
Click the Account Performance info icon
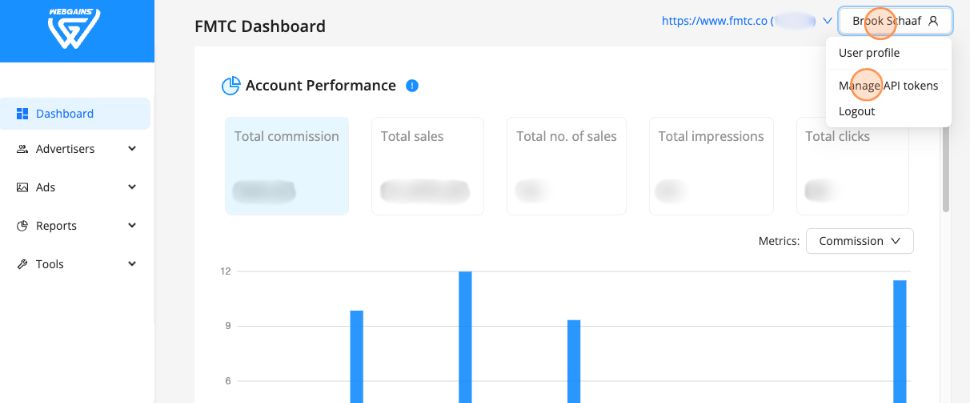pos(412,86)
